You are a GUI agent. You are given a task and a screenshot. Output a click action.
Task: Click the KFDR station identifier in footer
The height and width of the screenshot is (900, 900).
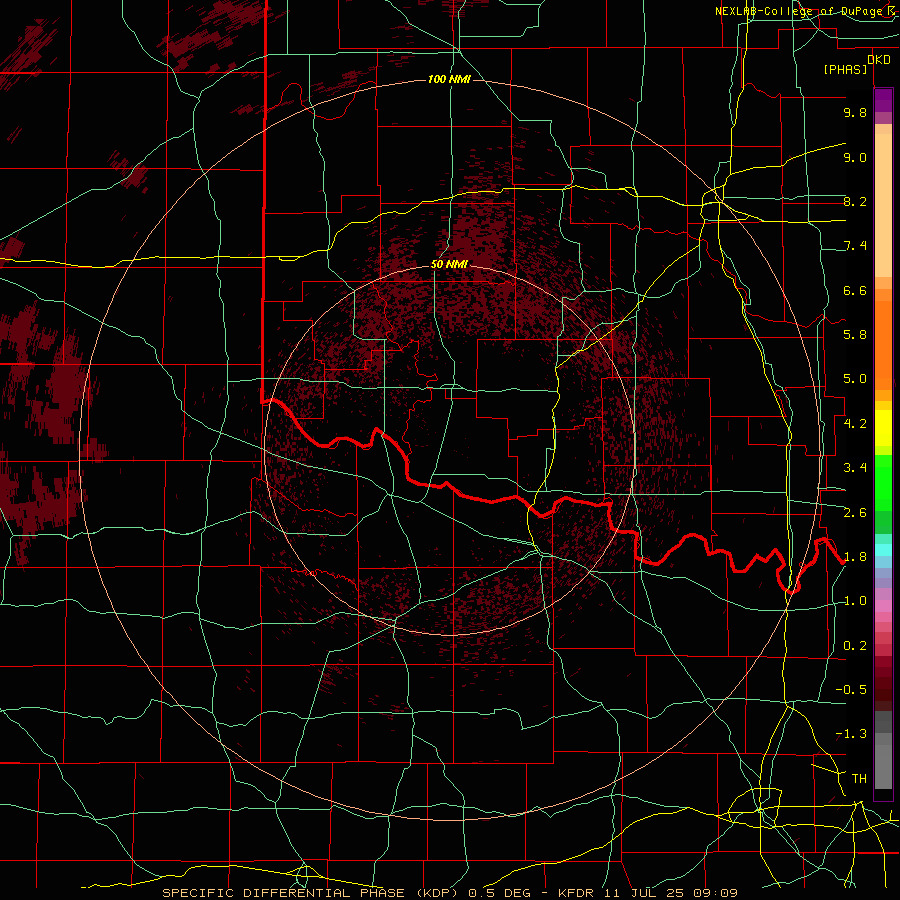click(577, 893)
